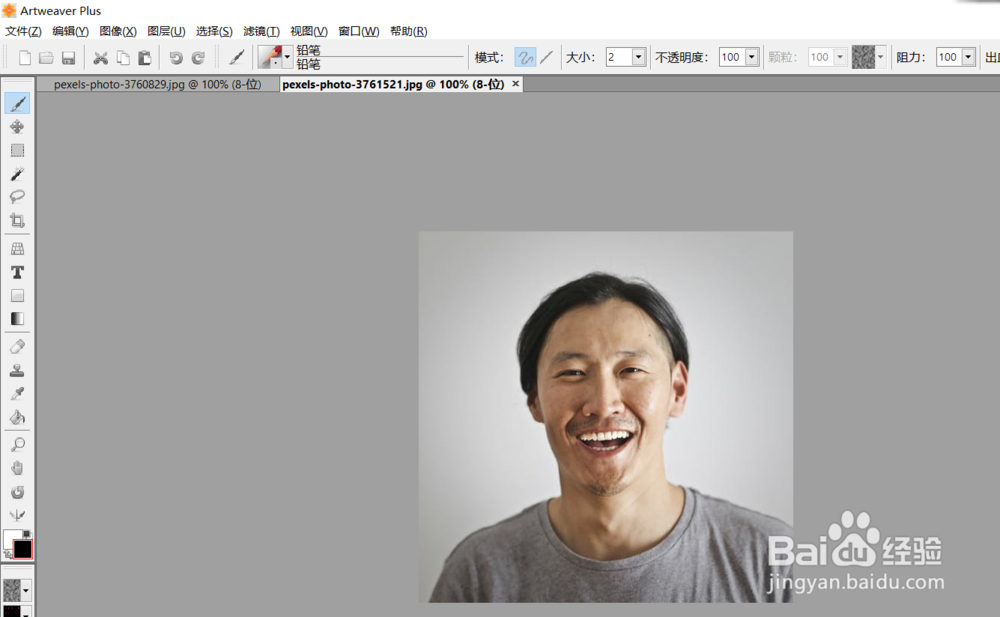Click the 不透明度 opacity value field
Screen dimensions: 1000x617
point(732,57)
